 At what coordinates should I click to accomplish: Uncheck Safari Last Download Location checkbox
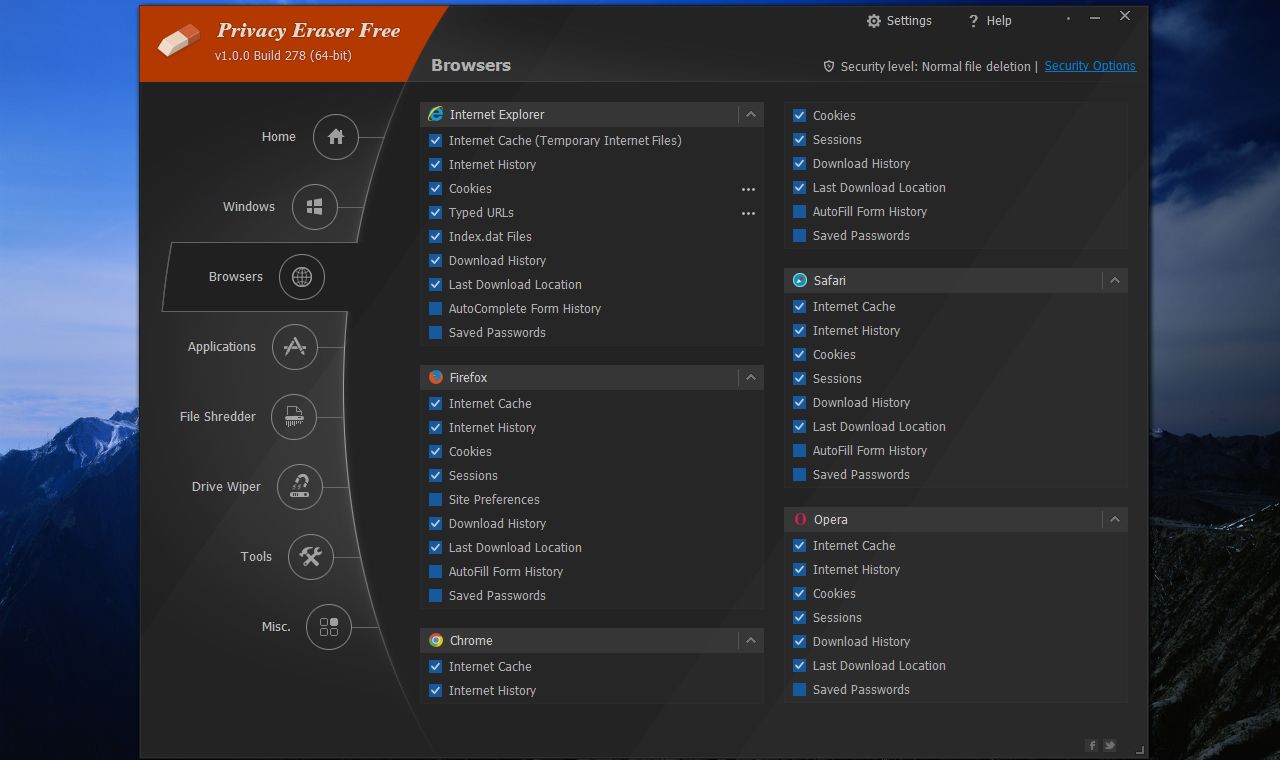pos(799,426)
